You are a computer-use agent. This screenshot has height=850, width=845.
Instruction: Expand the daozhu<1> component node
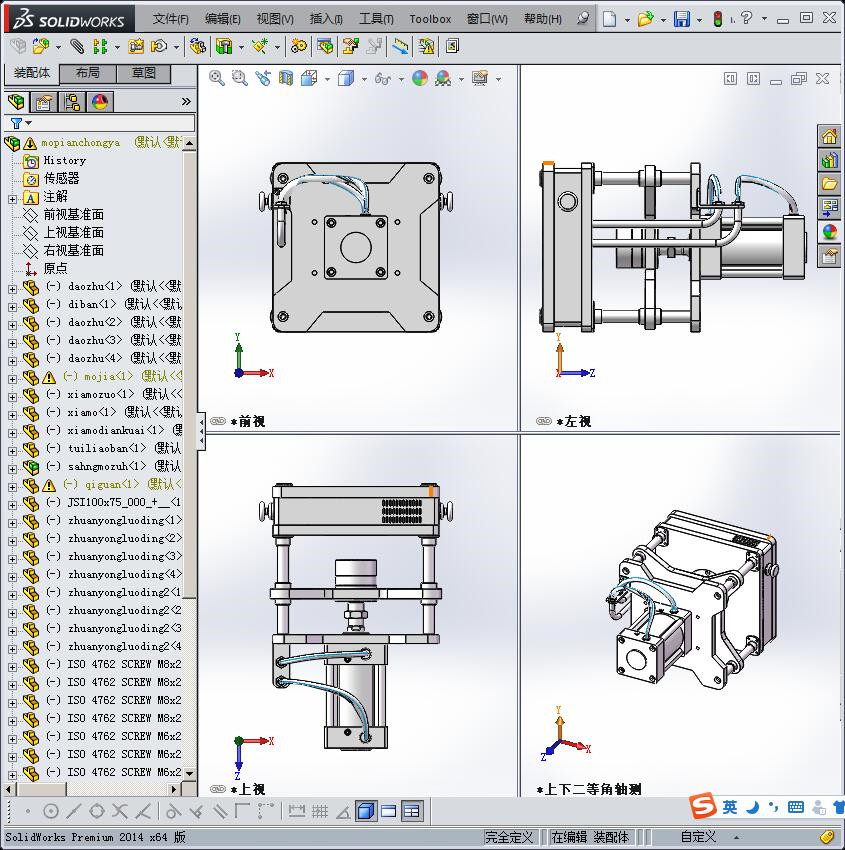tap(12, 289)
